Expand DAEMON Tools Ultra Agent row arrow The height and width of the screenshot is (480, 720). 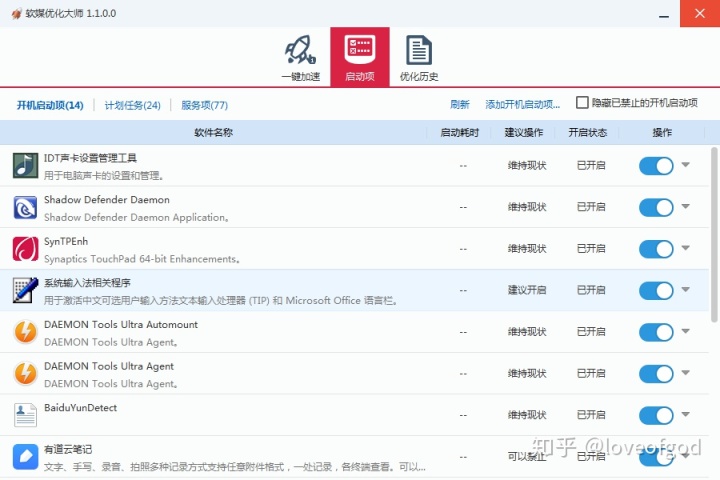coord(686,372)
